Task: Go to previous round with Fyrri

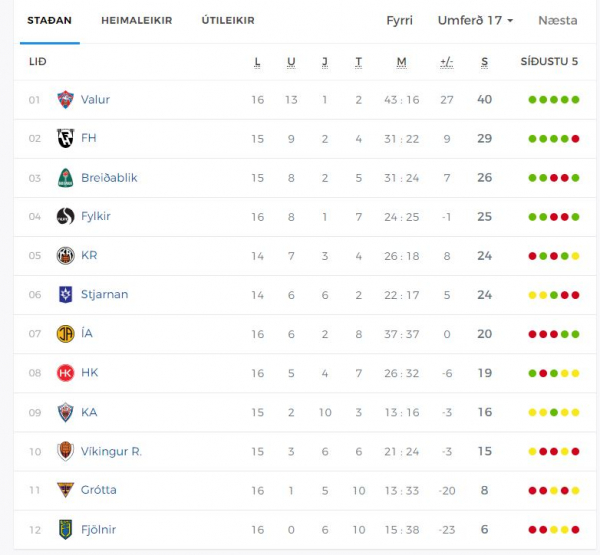Action: [x=399, y=20]
